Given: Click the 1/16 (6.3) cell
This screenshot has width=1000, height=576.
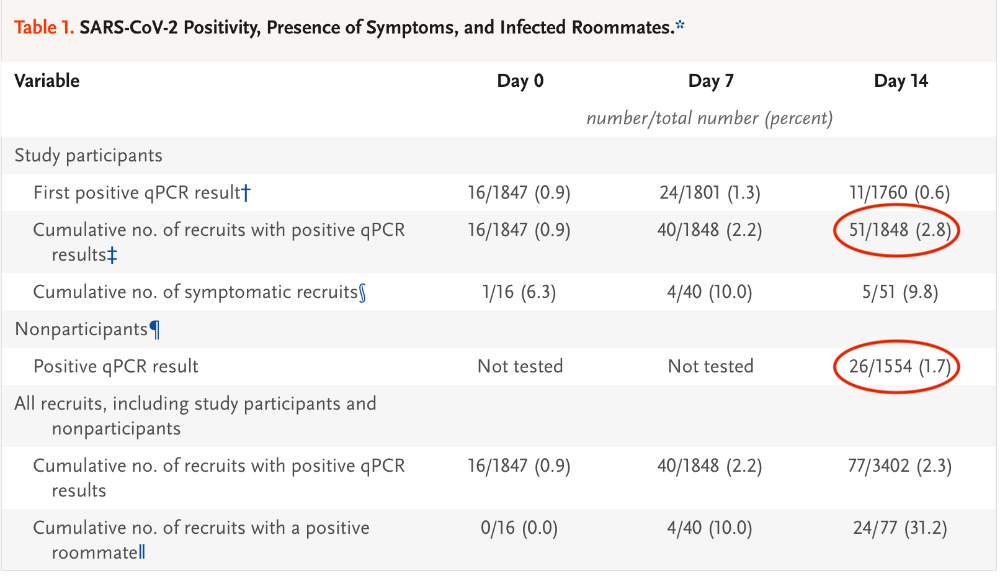Looking at the screenshot, I should 520,292.
